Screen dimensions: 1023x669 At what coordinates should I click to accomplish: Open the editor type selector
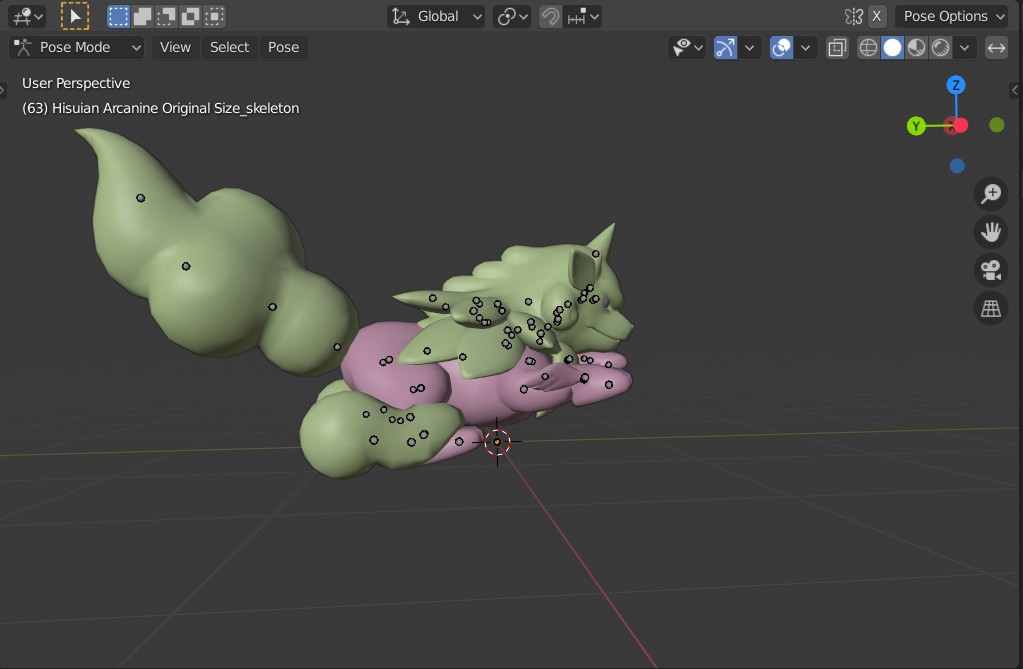(27, 16)
